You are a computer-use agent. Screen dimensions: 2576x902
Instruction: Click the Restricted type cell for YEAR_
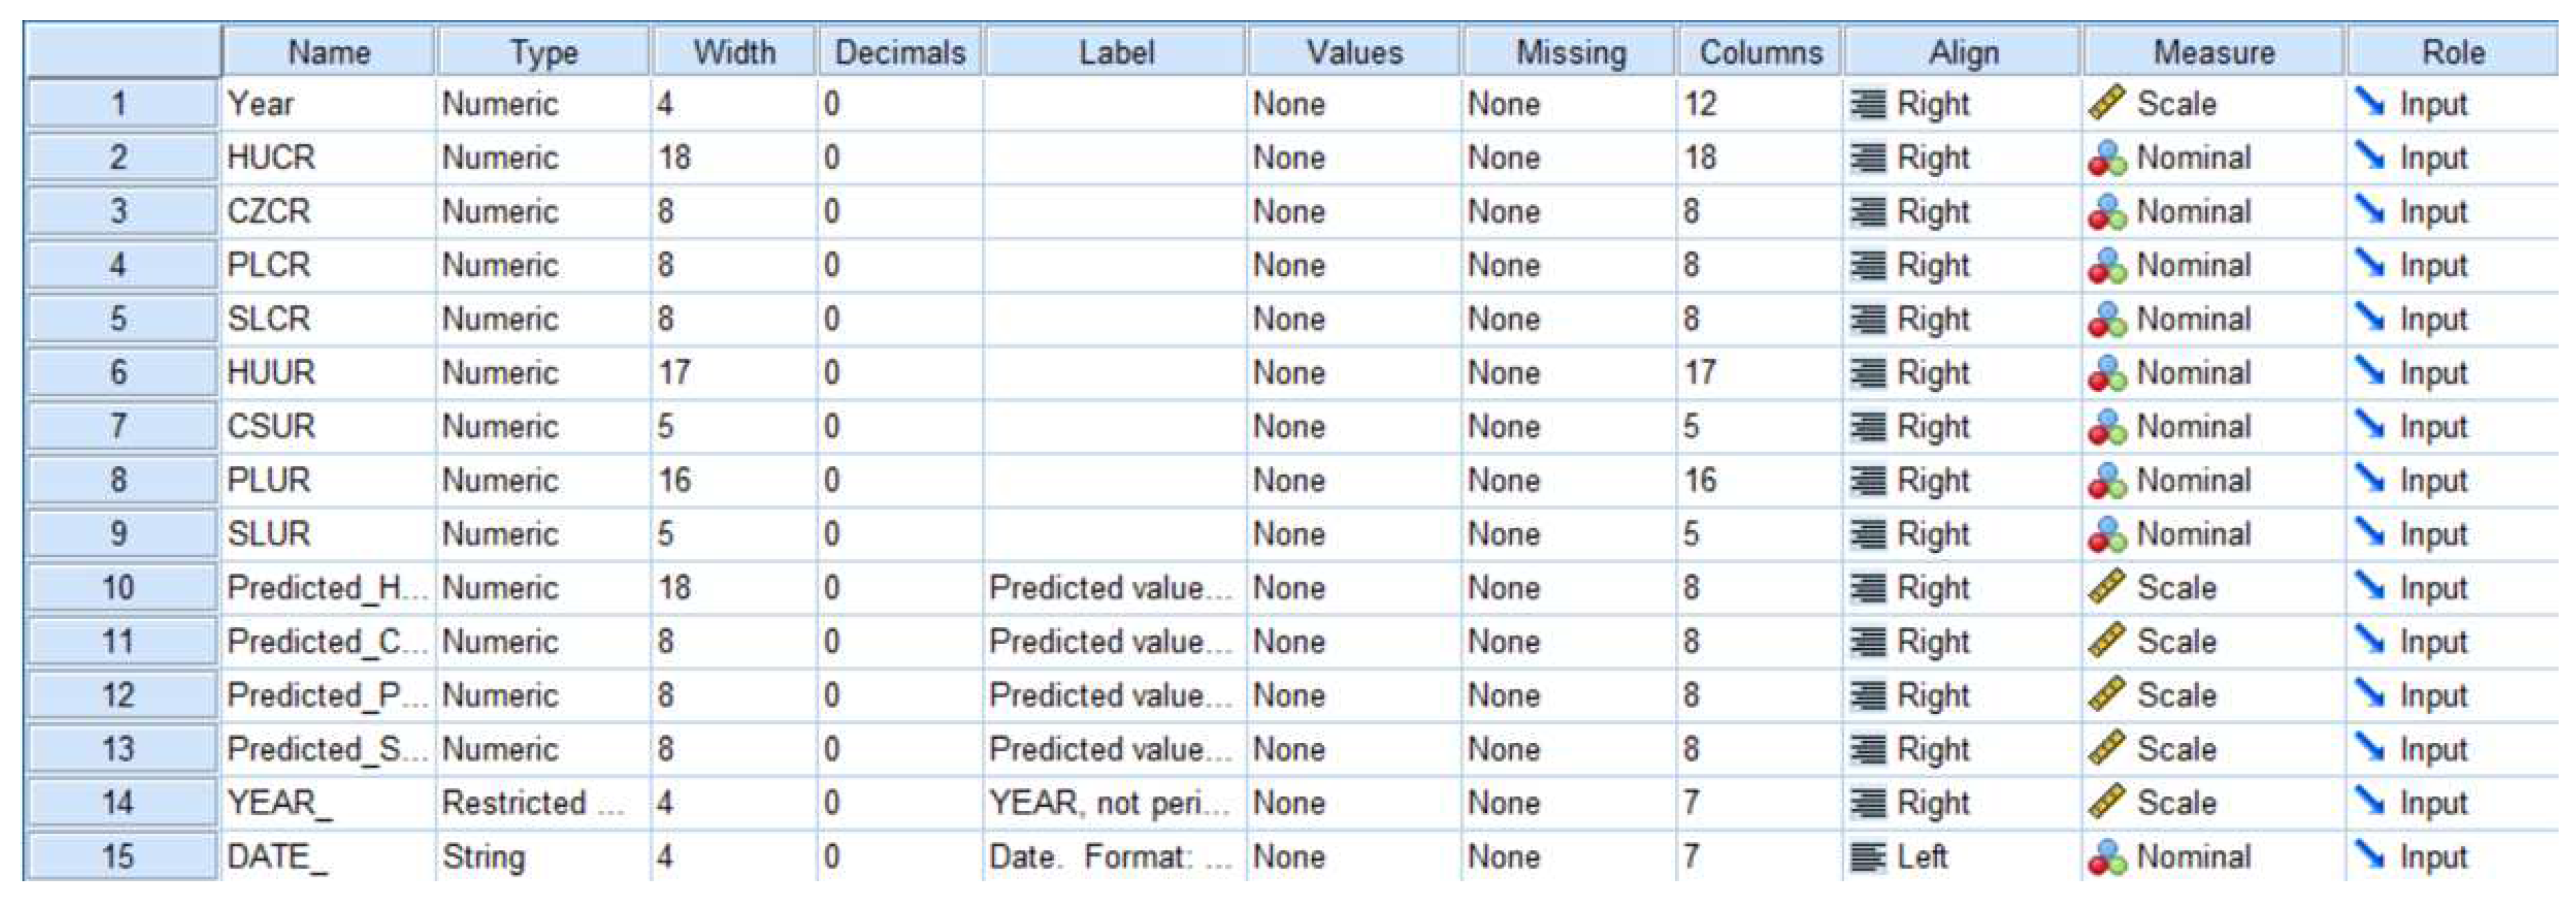[x=542, y=802]
